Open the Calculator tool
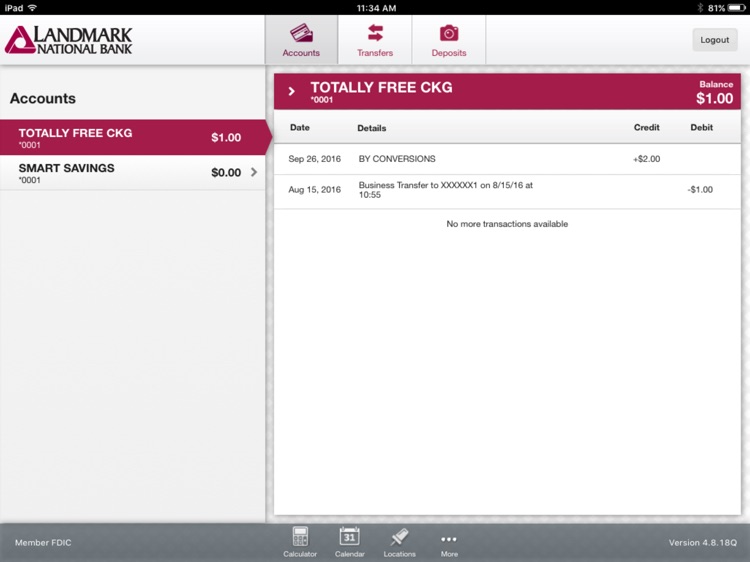The width and height of the screenshot is (750, 562). (x=300, y=542)
